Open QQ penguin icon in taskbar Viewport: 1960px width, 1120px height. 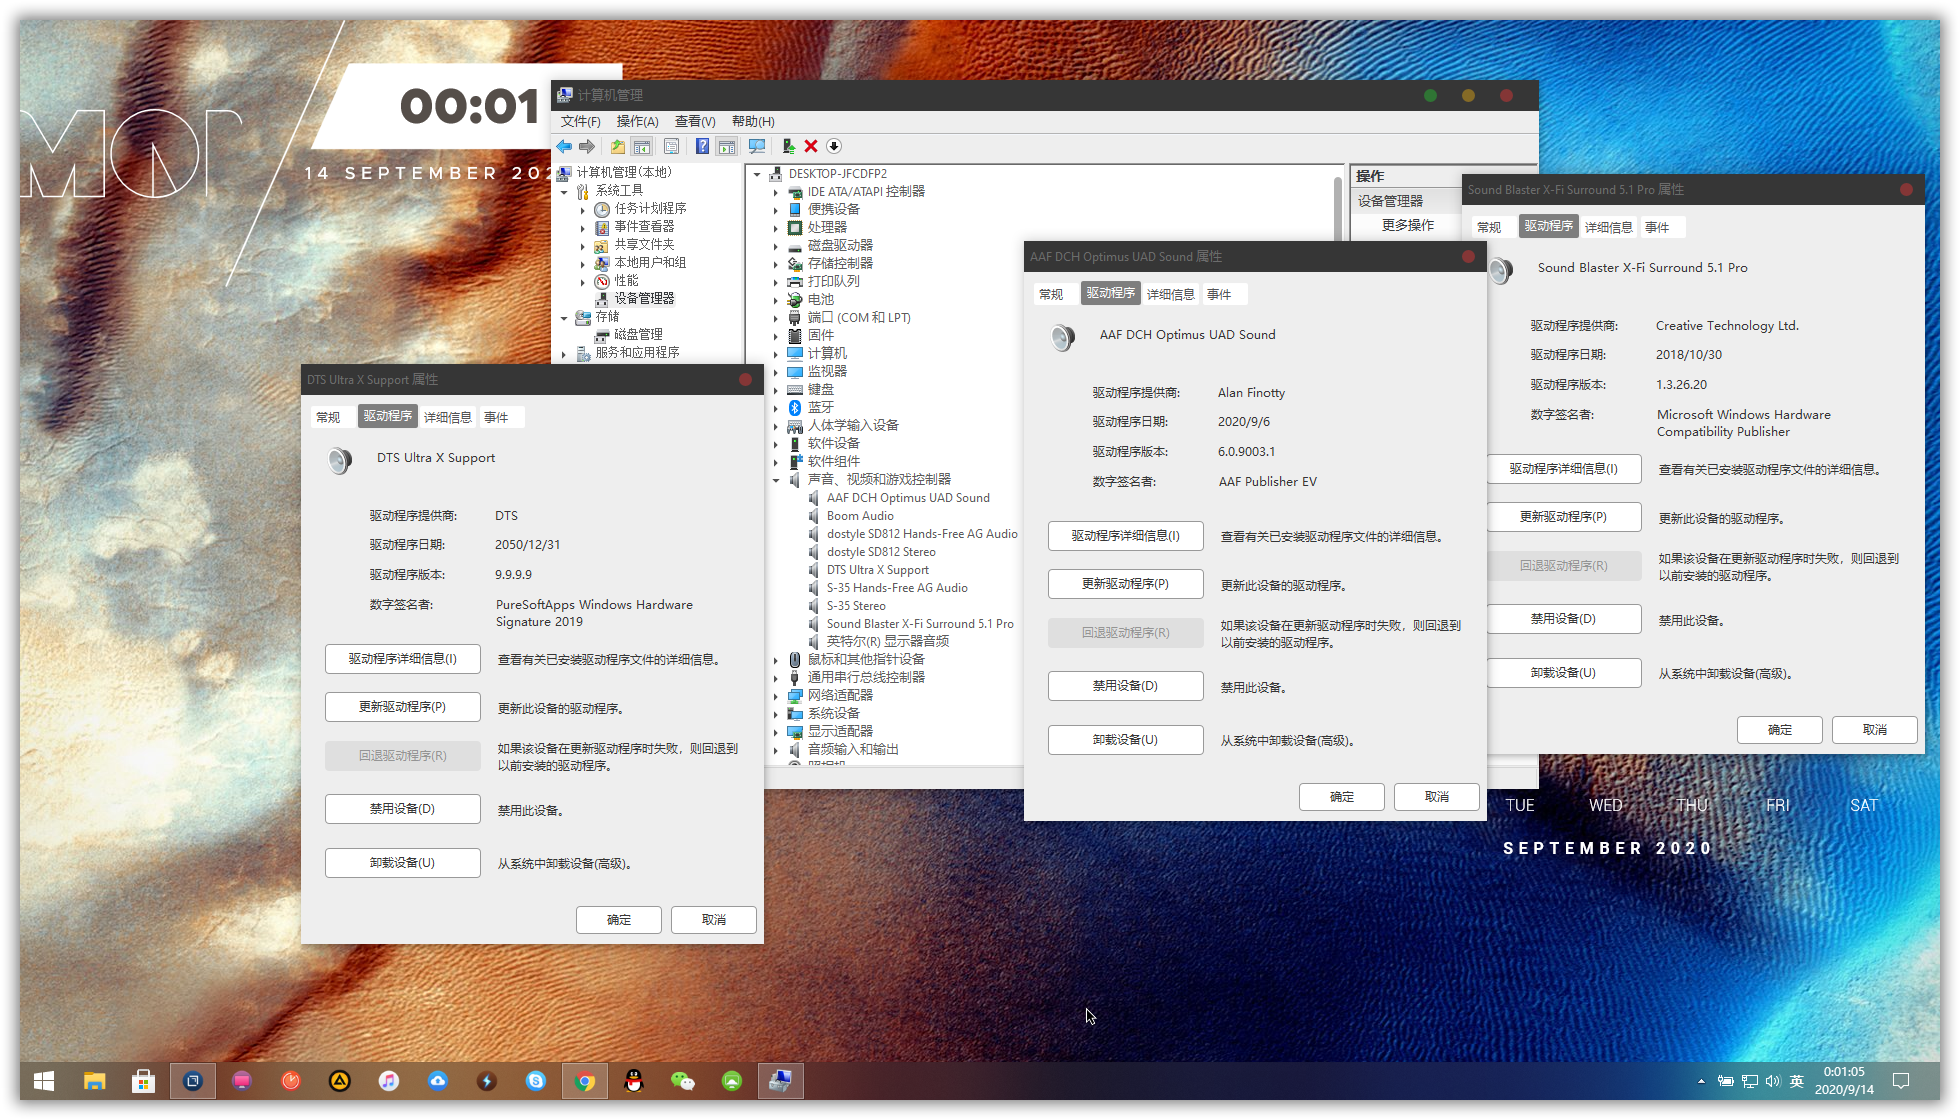634,1081
